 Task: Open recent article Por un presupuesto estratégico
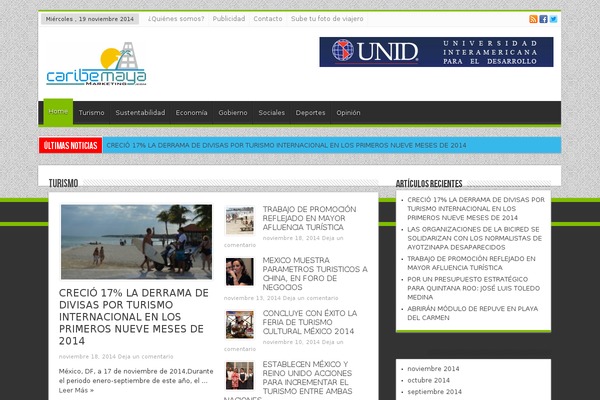pyautogui.click(x=474, y=288)
